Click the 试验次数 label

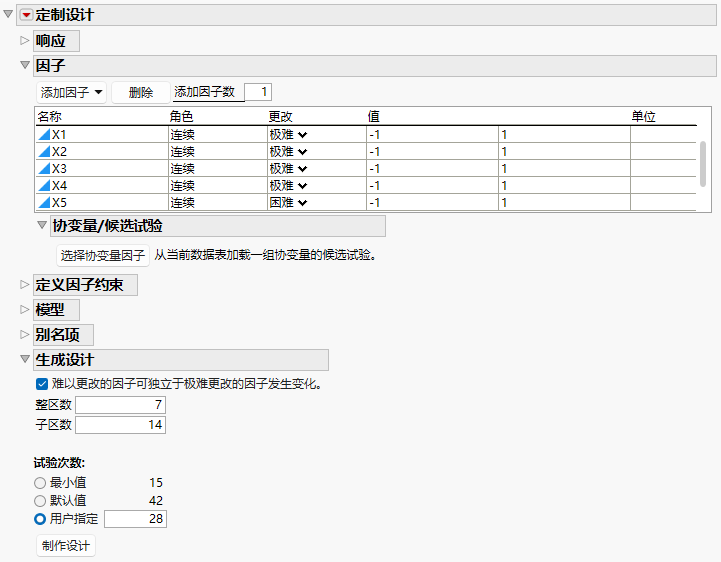(x=59, y=463)
